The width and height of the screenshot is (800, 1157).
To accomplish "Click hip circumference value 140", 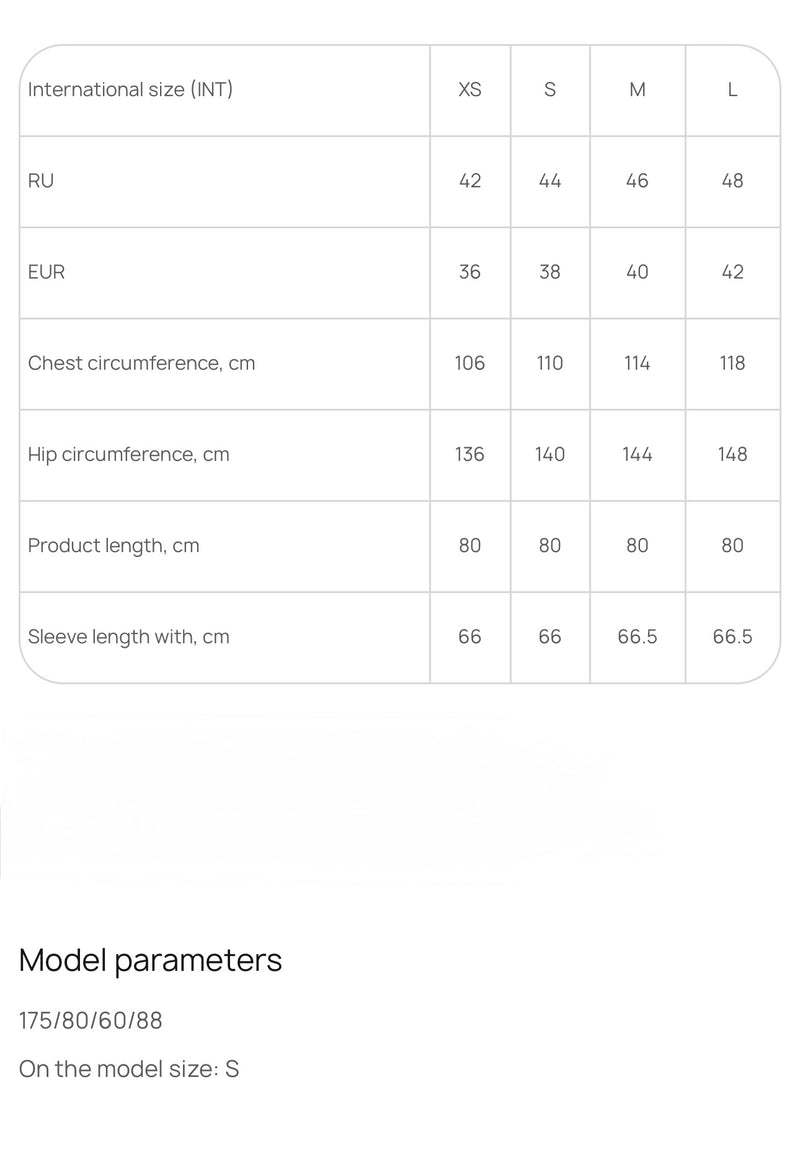I will (550, 454).
